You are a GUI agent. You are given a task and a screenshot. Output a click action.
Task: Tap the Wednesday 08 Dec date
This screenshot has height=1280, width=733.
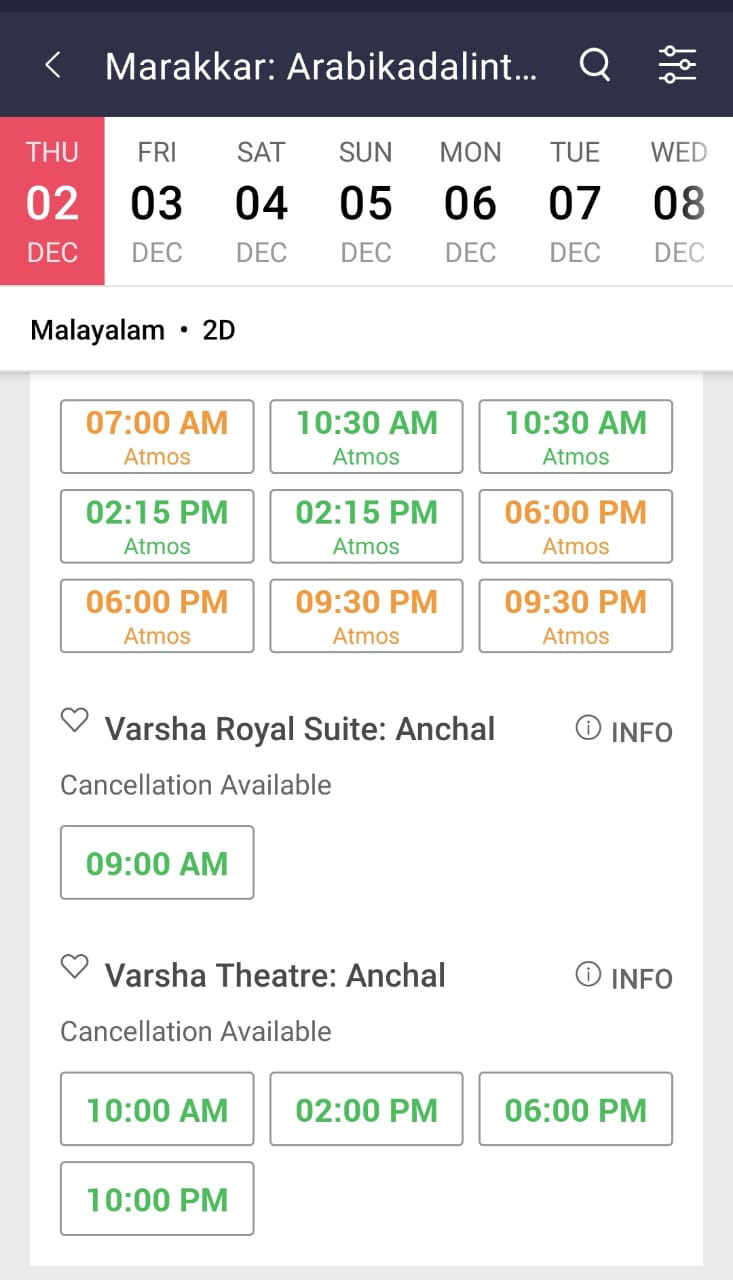click(x=679, y=202)
